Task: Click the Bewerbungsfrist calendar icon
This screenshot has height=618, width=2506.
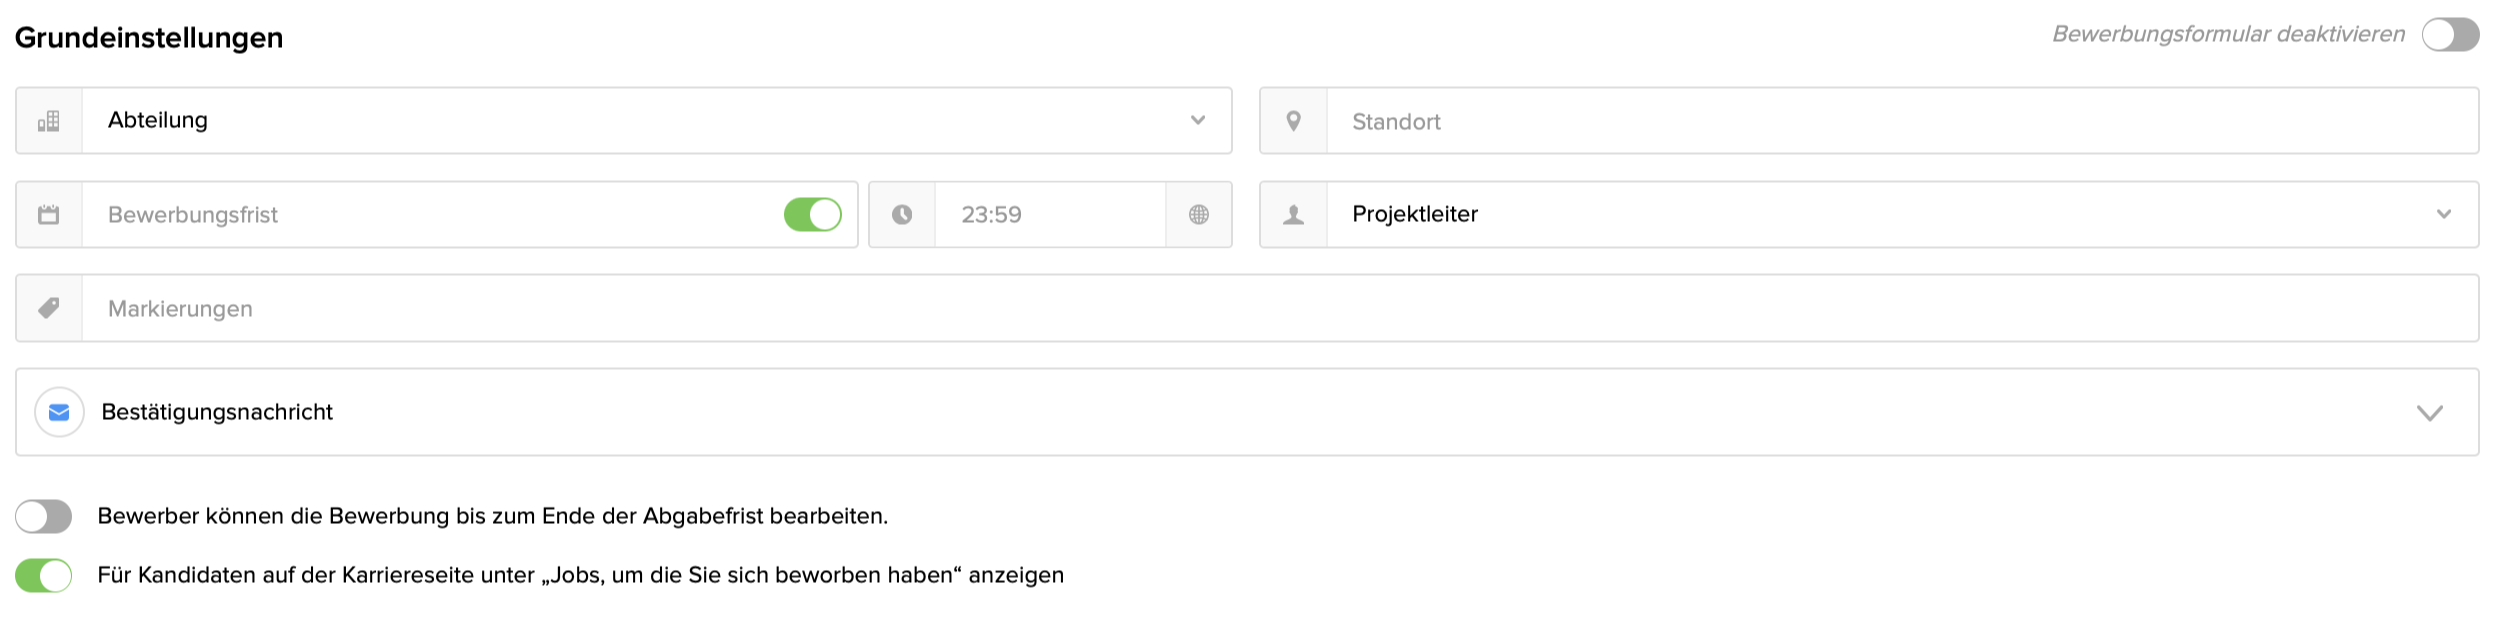Action: (x=48, y=215)
